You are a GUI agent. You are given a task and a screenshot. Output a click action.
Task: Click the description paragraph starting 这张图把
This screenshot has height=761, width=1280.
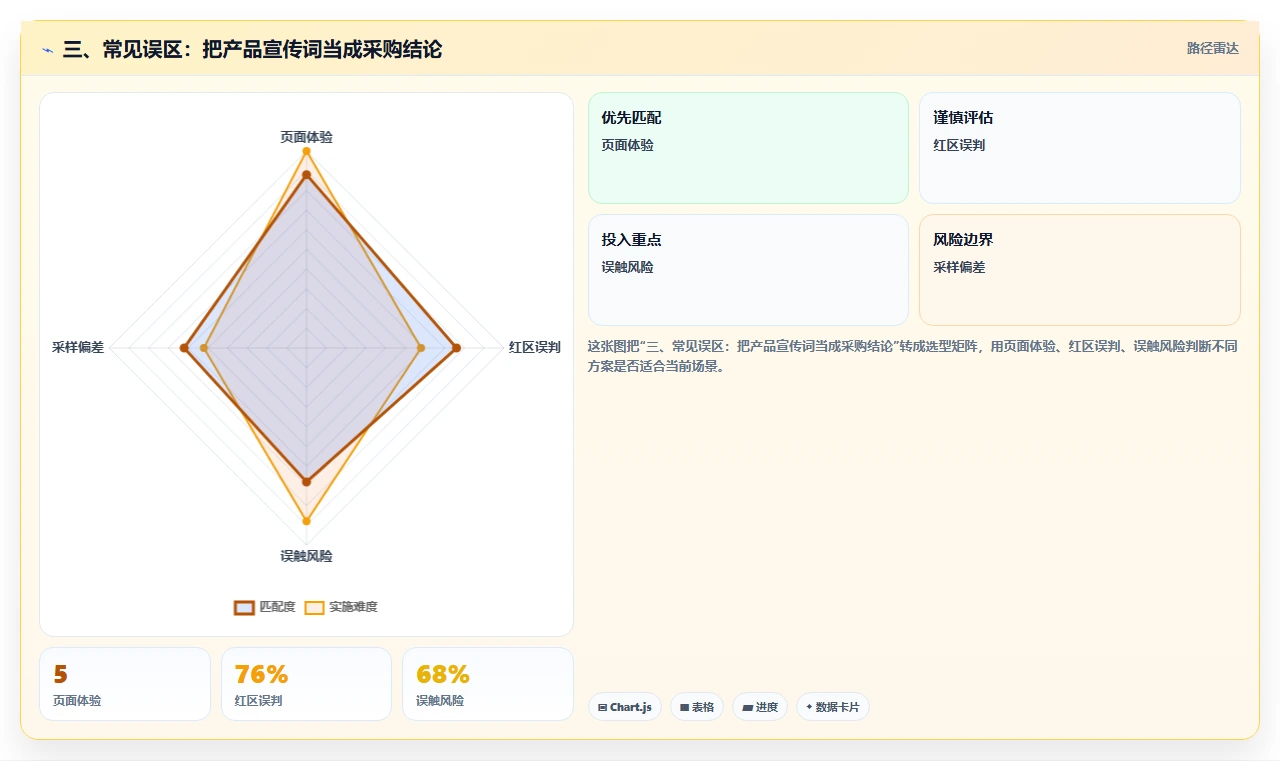click(x=913, y=356)
